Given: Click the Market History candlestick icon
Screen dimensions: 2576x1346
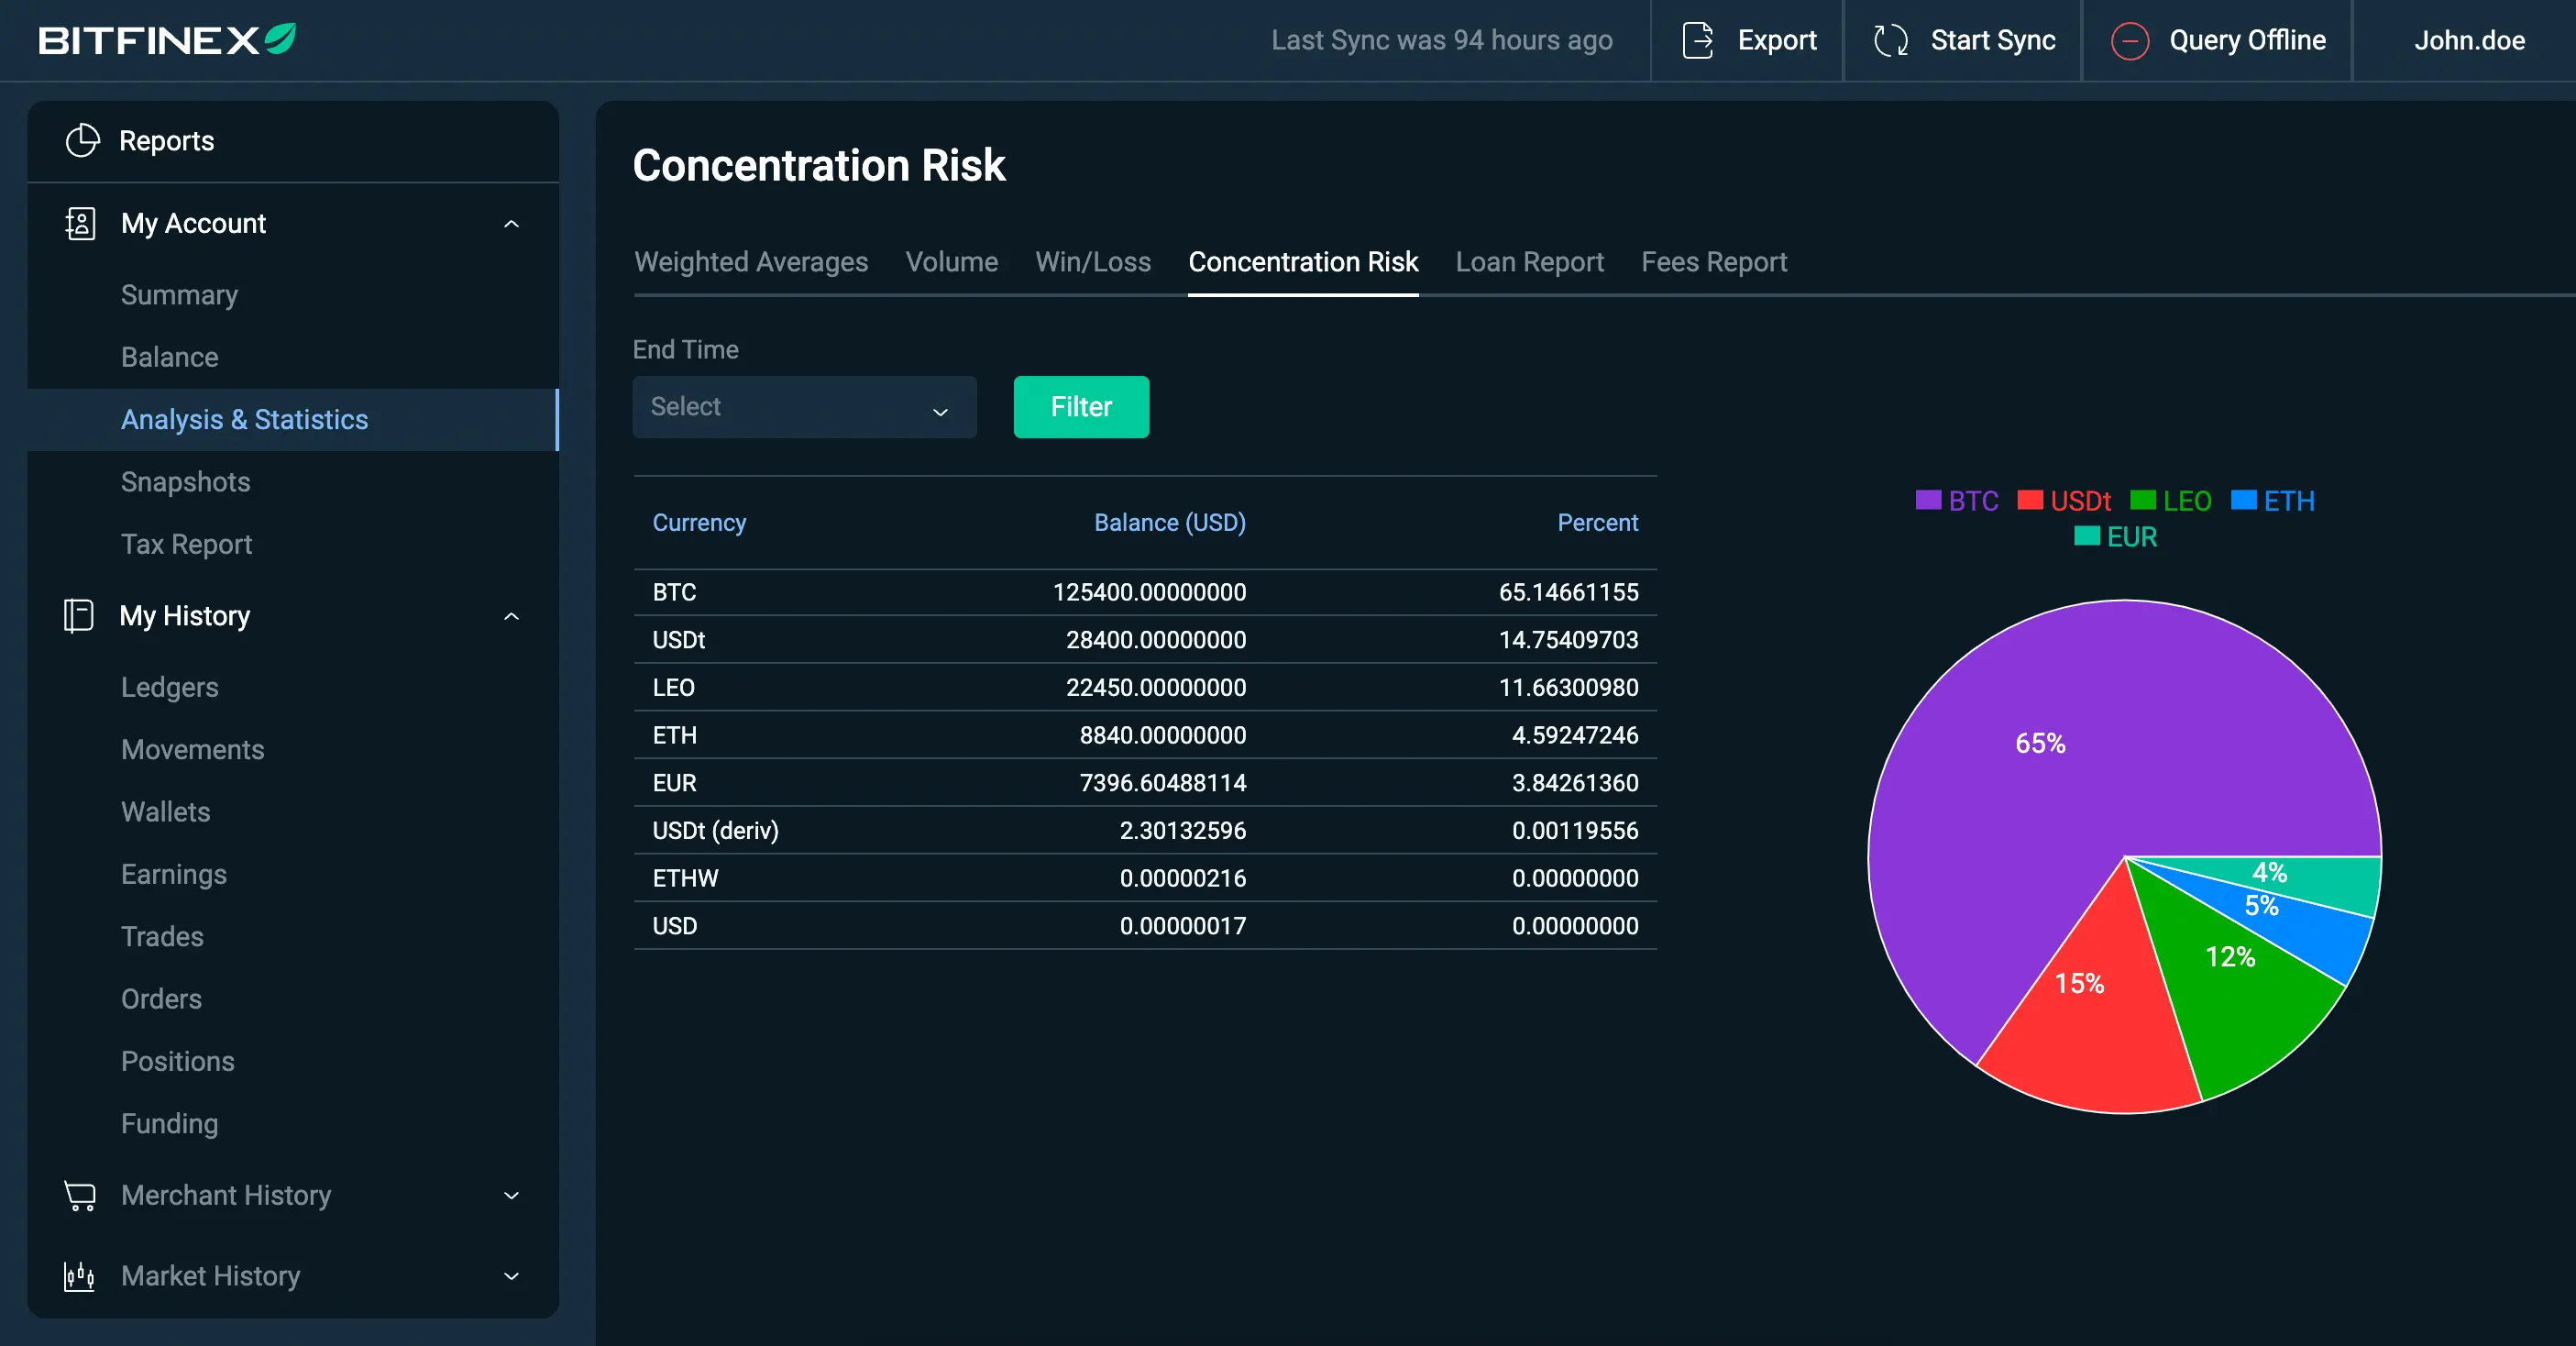Looking at the screenshot, I should click(x=79, y=1276).
